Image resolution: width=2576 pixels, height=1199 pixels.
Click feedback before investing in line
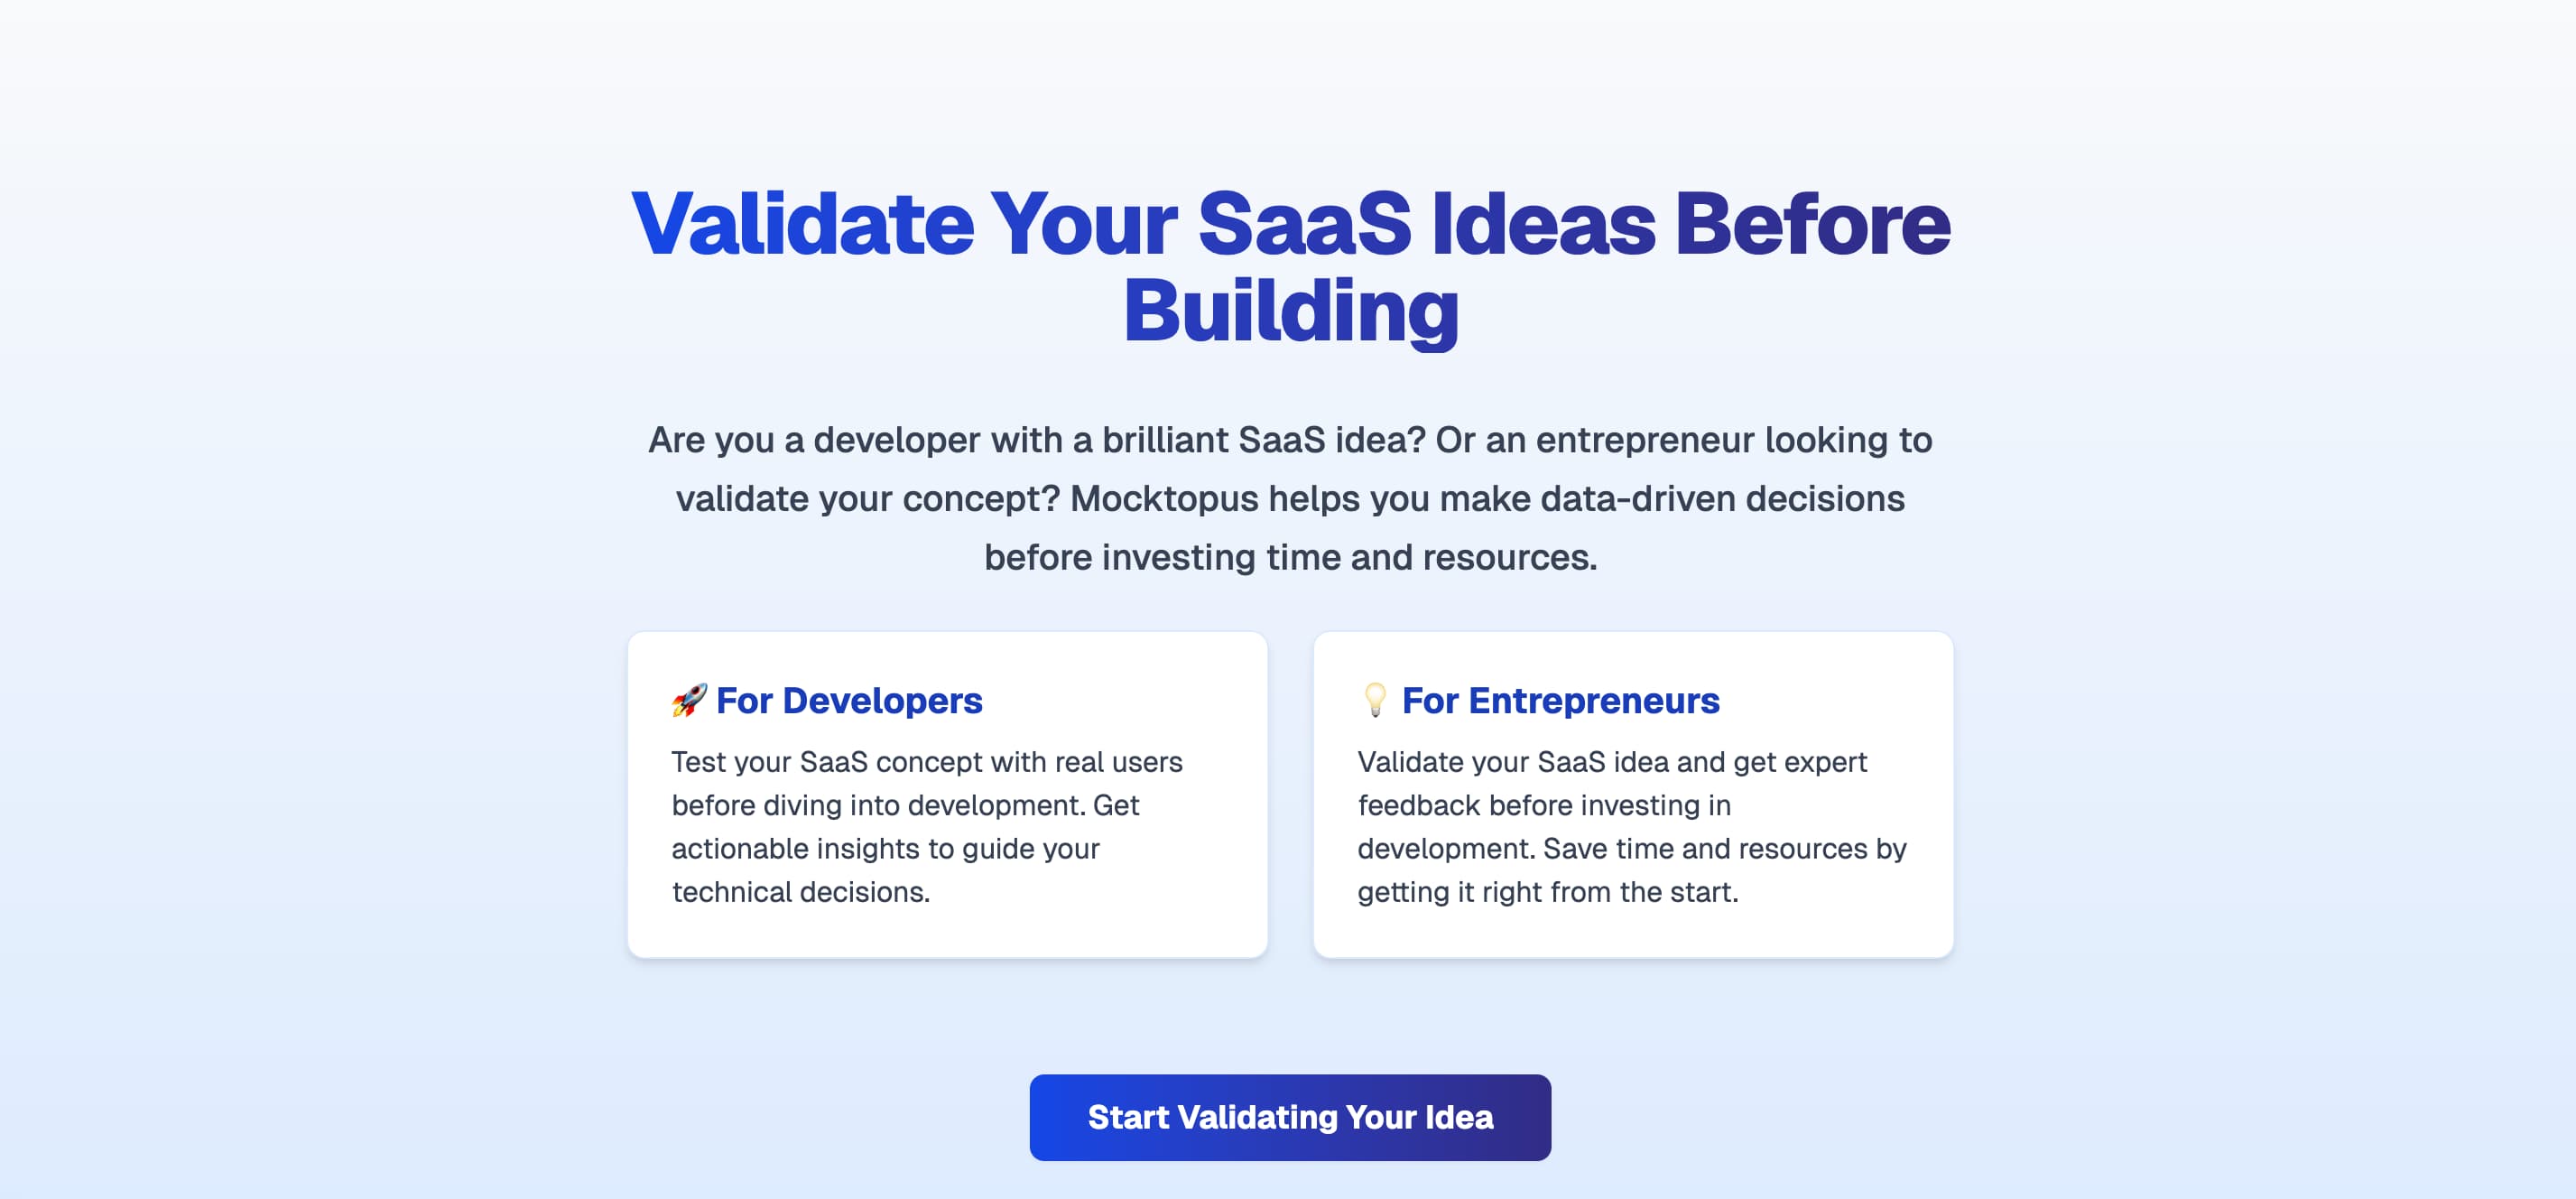pos(1543,805)
